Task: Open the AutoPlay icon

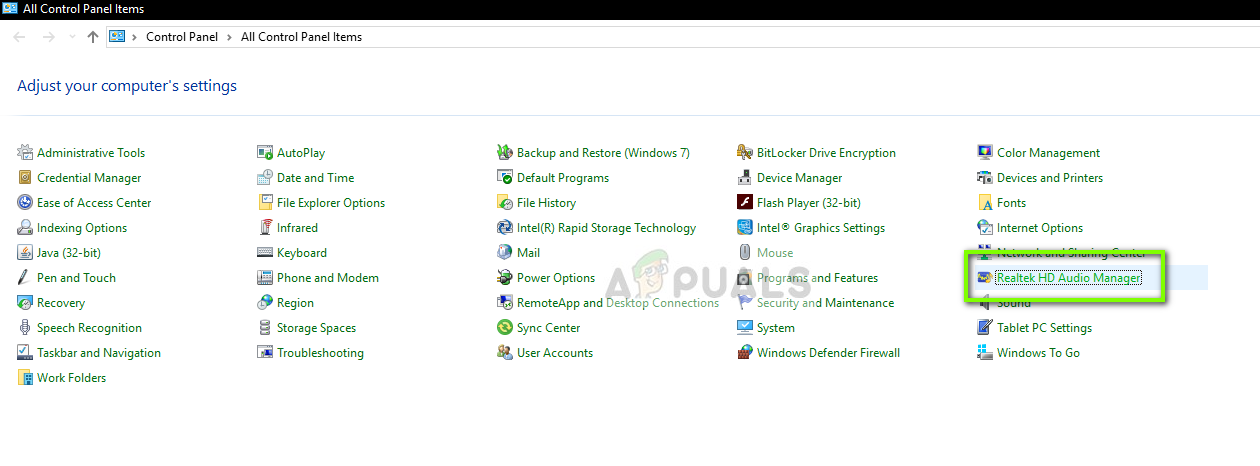Action: (x=265, y=152)
